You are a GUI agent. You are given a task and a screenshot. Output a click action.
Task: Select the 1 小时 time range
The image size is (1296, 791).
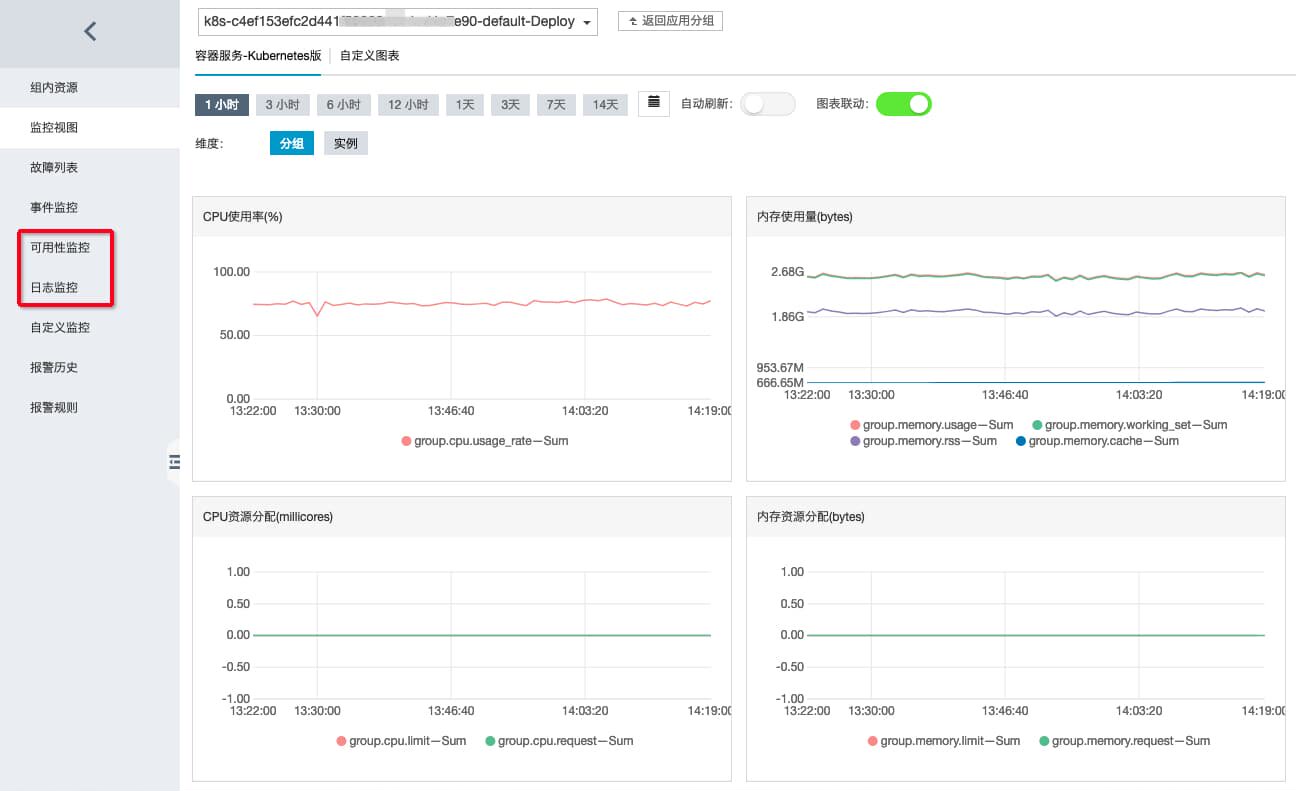tap(222, 104)
